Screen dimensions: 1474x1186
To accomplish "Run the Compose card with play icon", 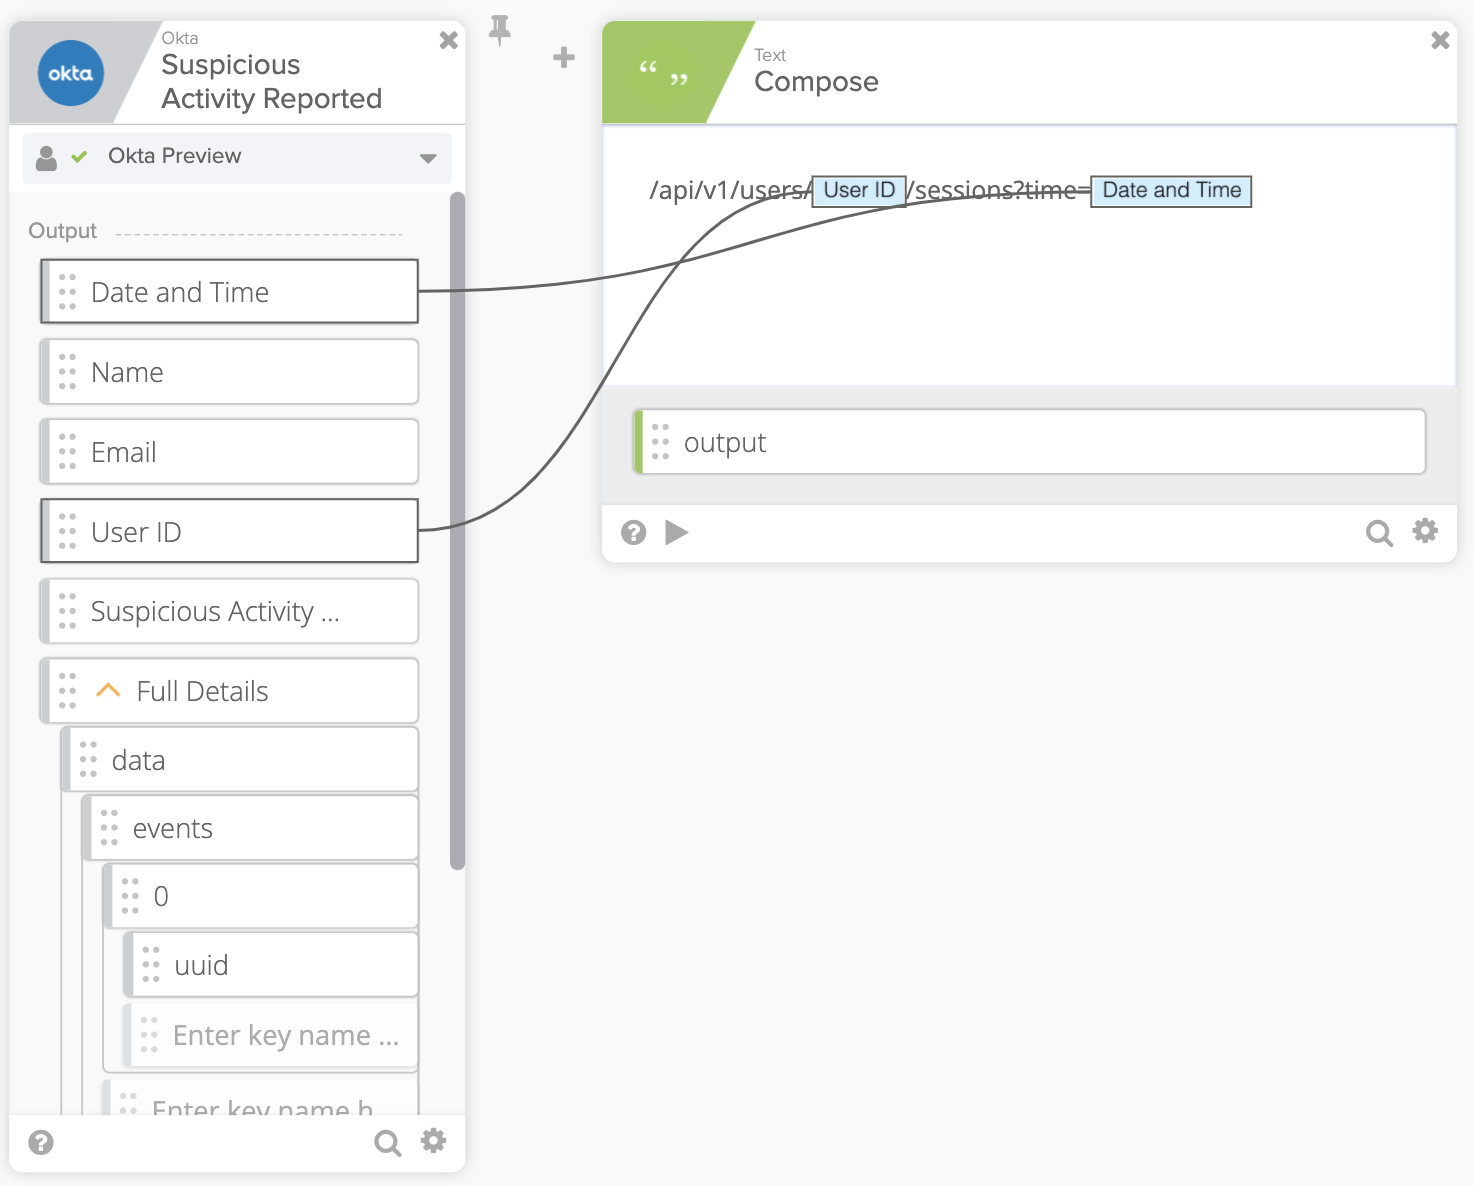I will (677, 532).
